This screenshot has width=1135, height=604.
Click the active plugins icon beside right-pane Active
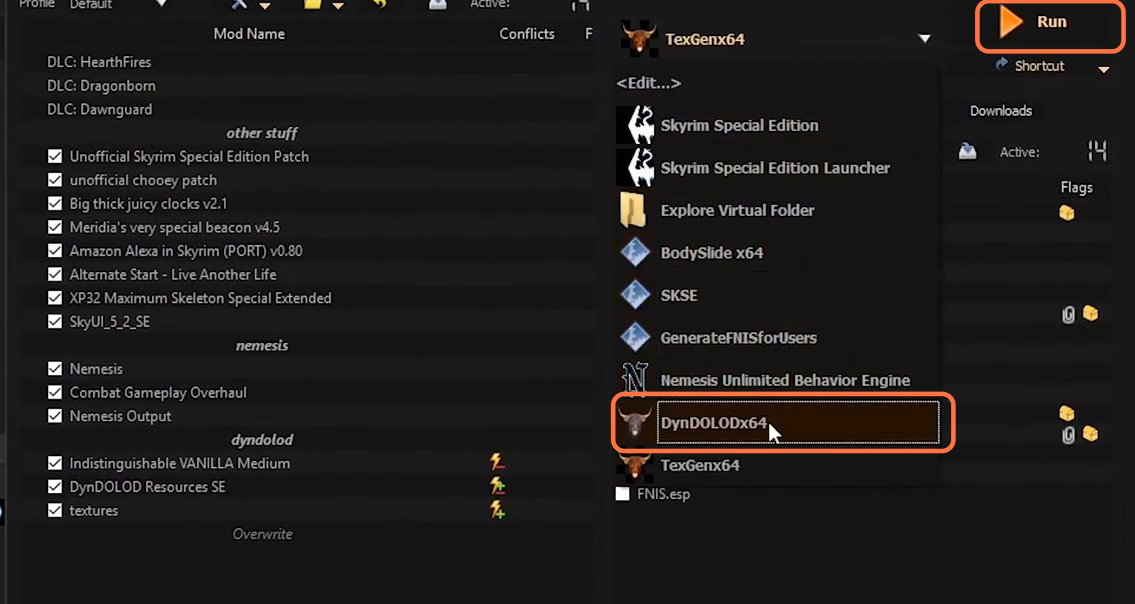click(967, 151)
